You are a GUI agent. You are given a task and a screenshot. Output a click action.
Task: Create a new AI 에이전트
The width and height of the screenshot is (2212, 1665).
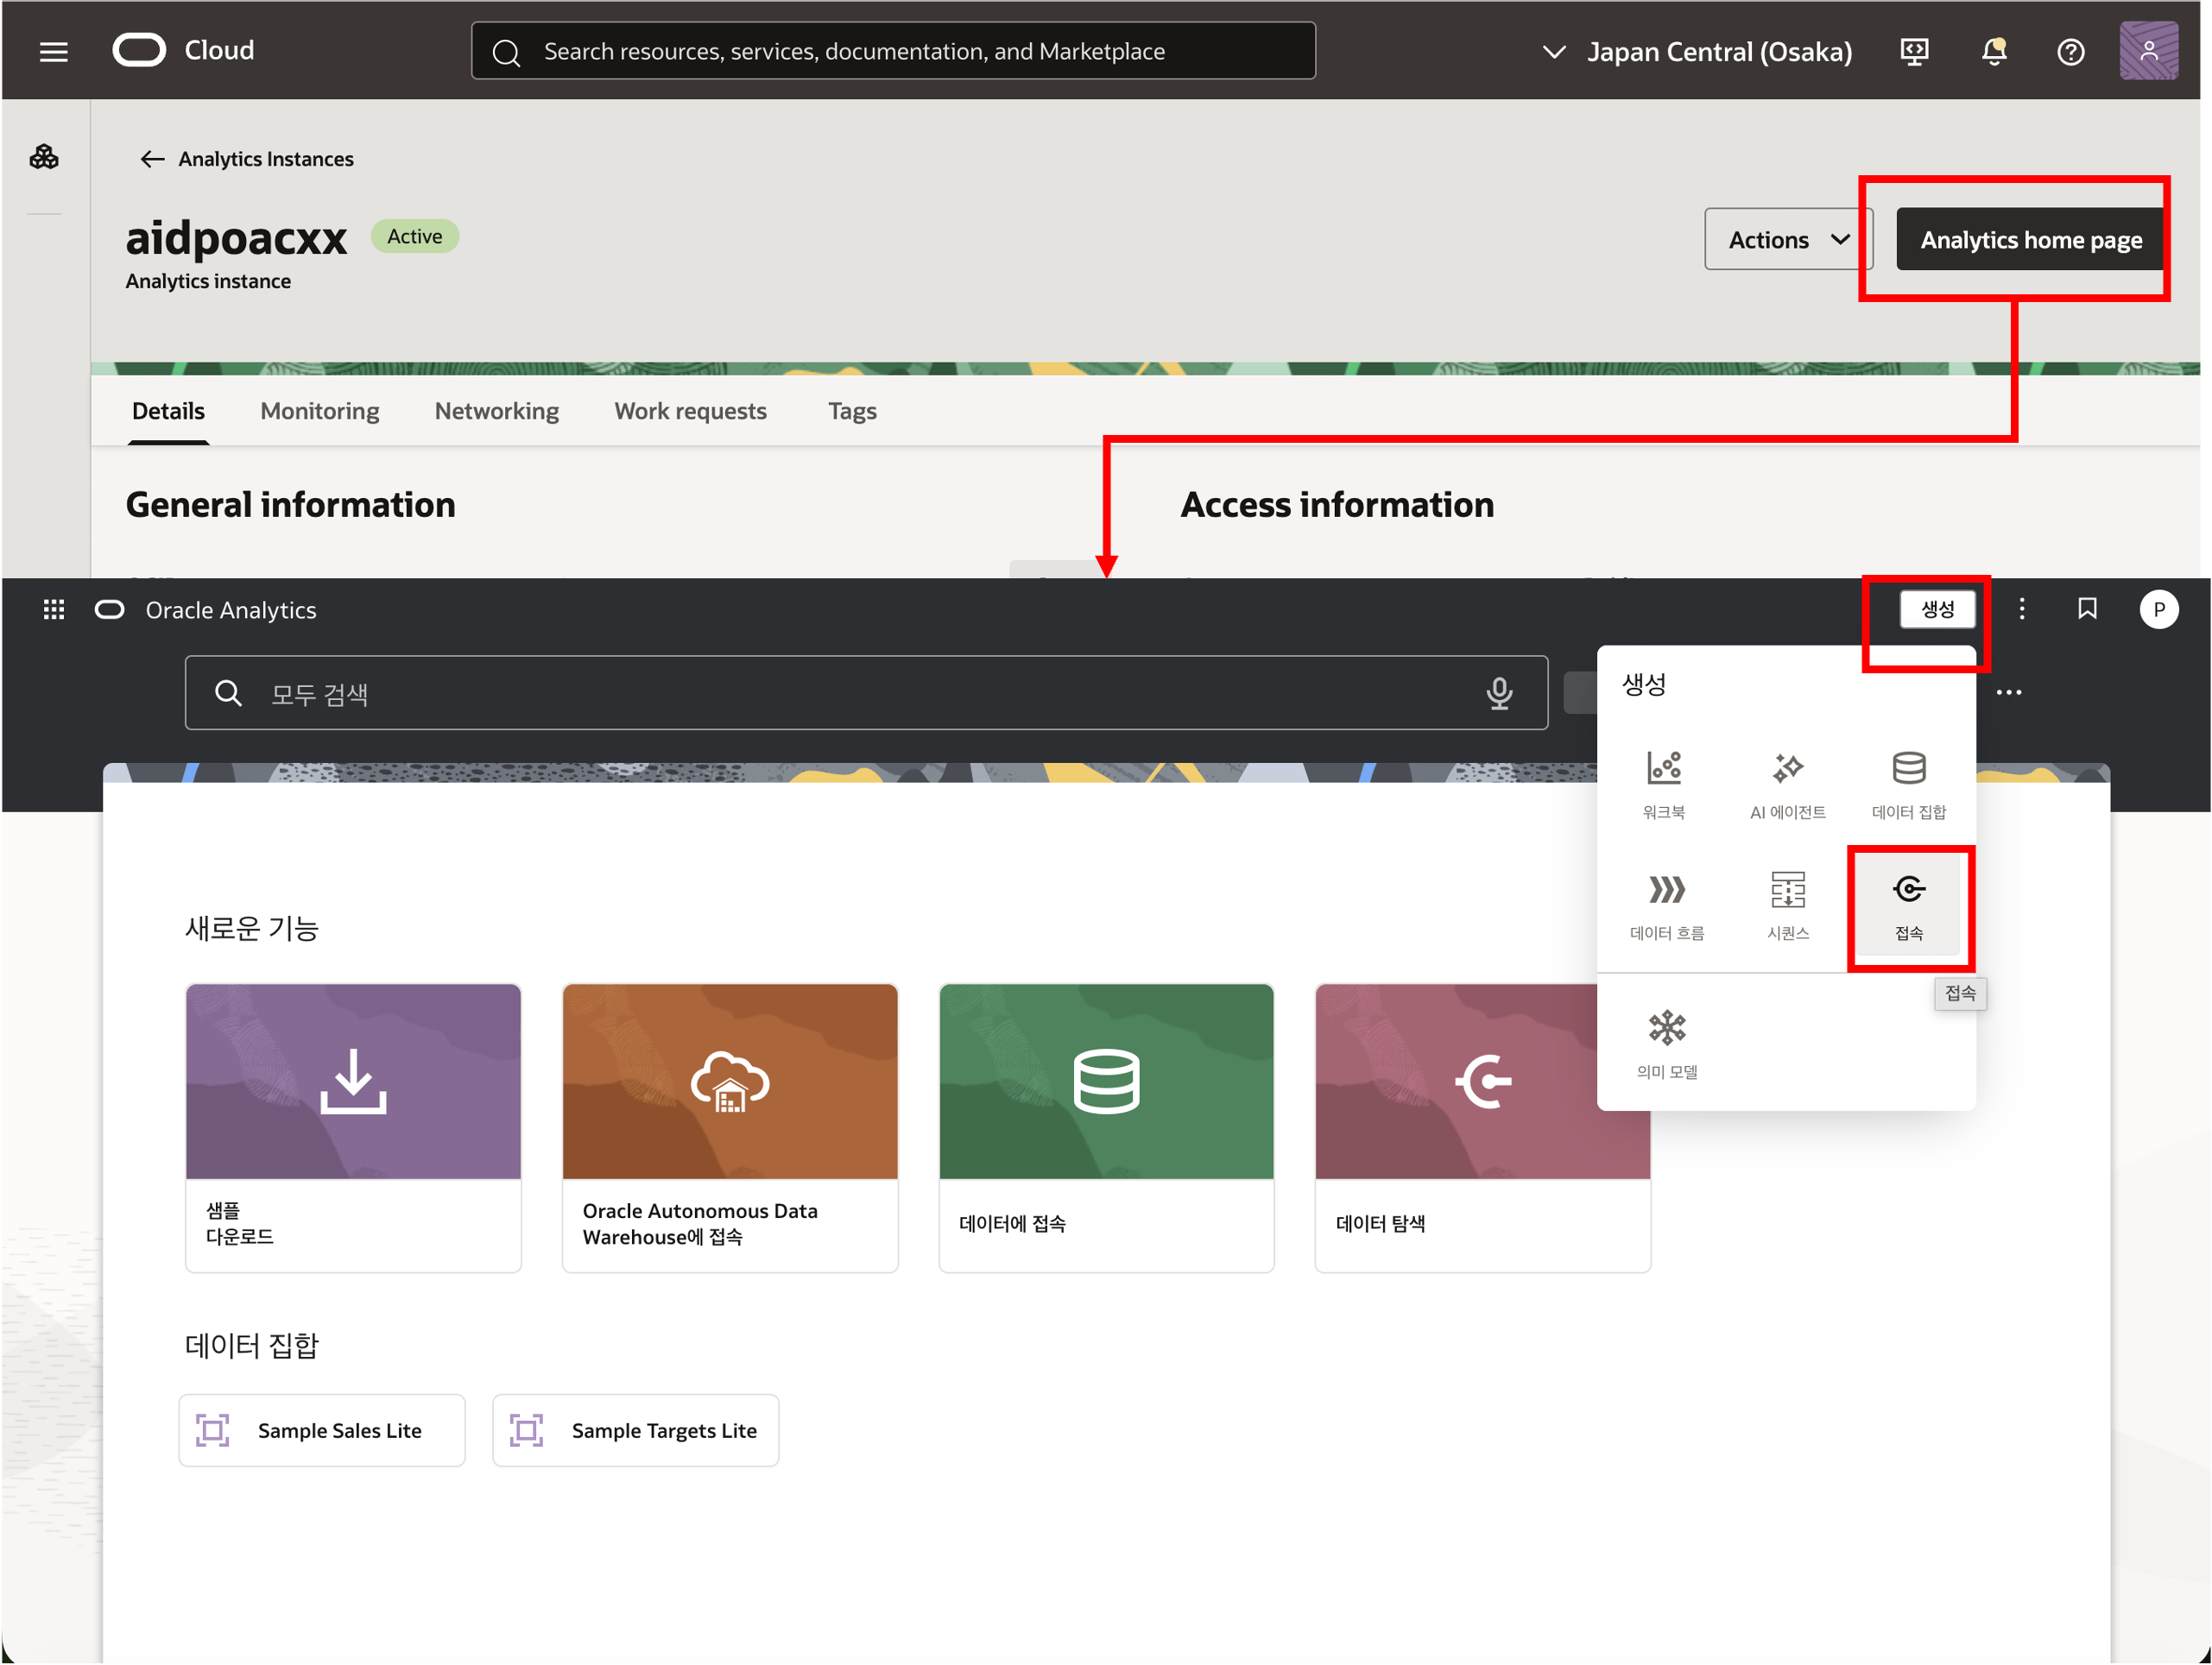(x=1787, y=785)
